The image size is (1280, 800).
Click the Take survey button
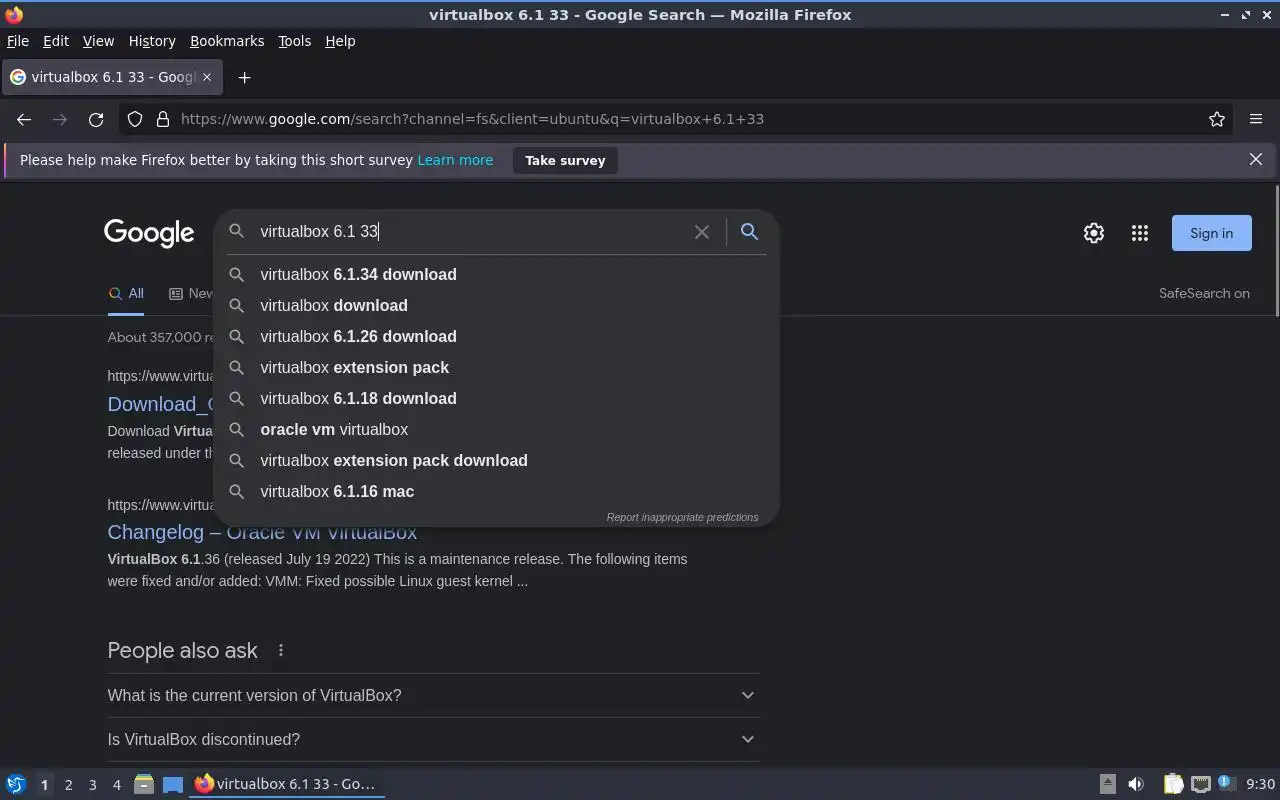click(x=565, y=160)
